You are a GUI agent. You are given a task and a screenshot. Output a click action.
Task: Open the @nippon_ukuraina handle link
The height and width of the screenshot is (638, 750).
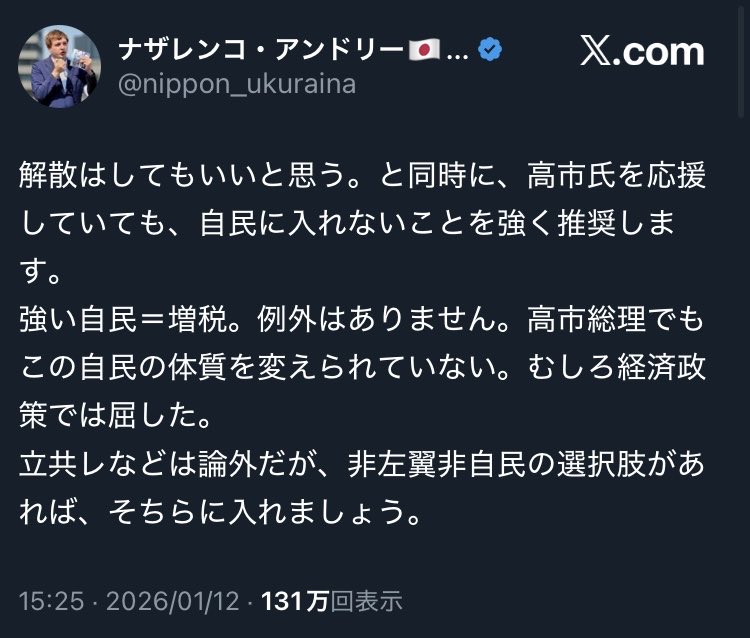[x=237, y=85]
